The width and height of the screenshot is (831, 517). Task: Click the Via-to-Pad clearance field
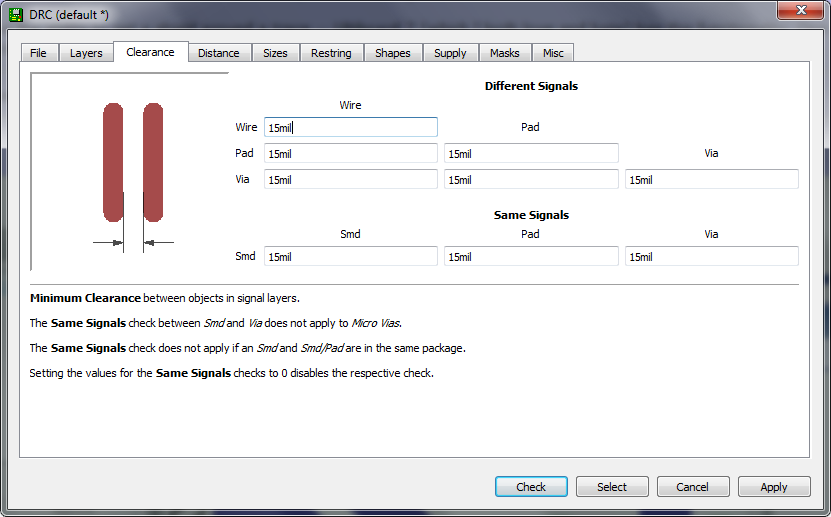(x=531, y=179)
